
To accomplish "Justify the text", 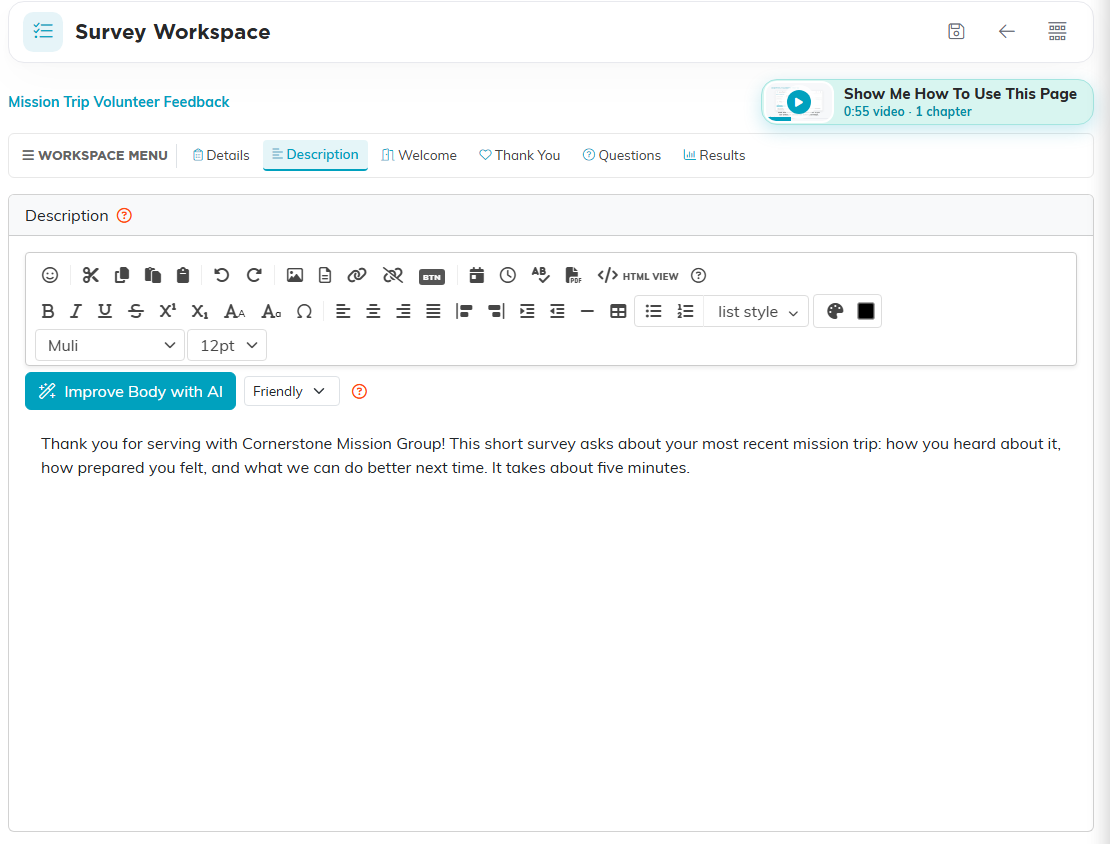I will coord(433,311).
